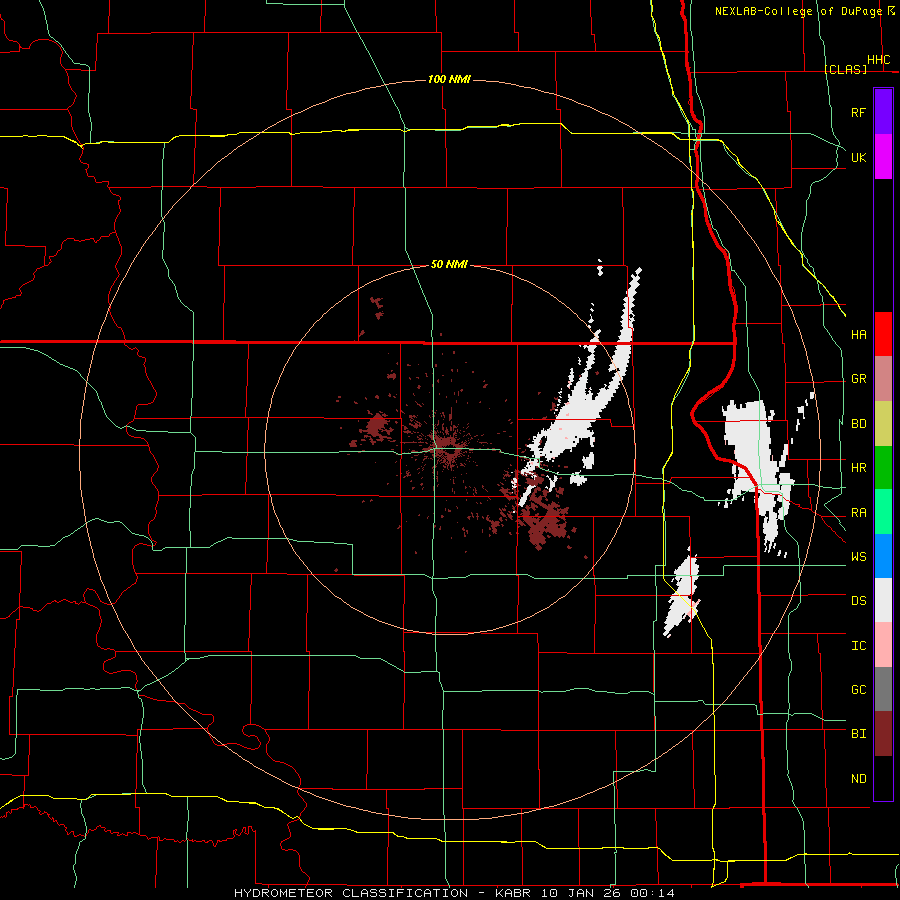900x900 pixels.
Task: Click the RA legend label text
Action: (858, 512)
